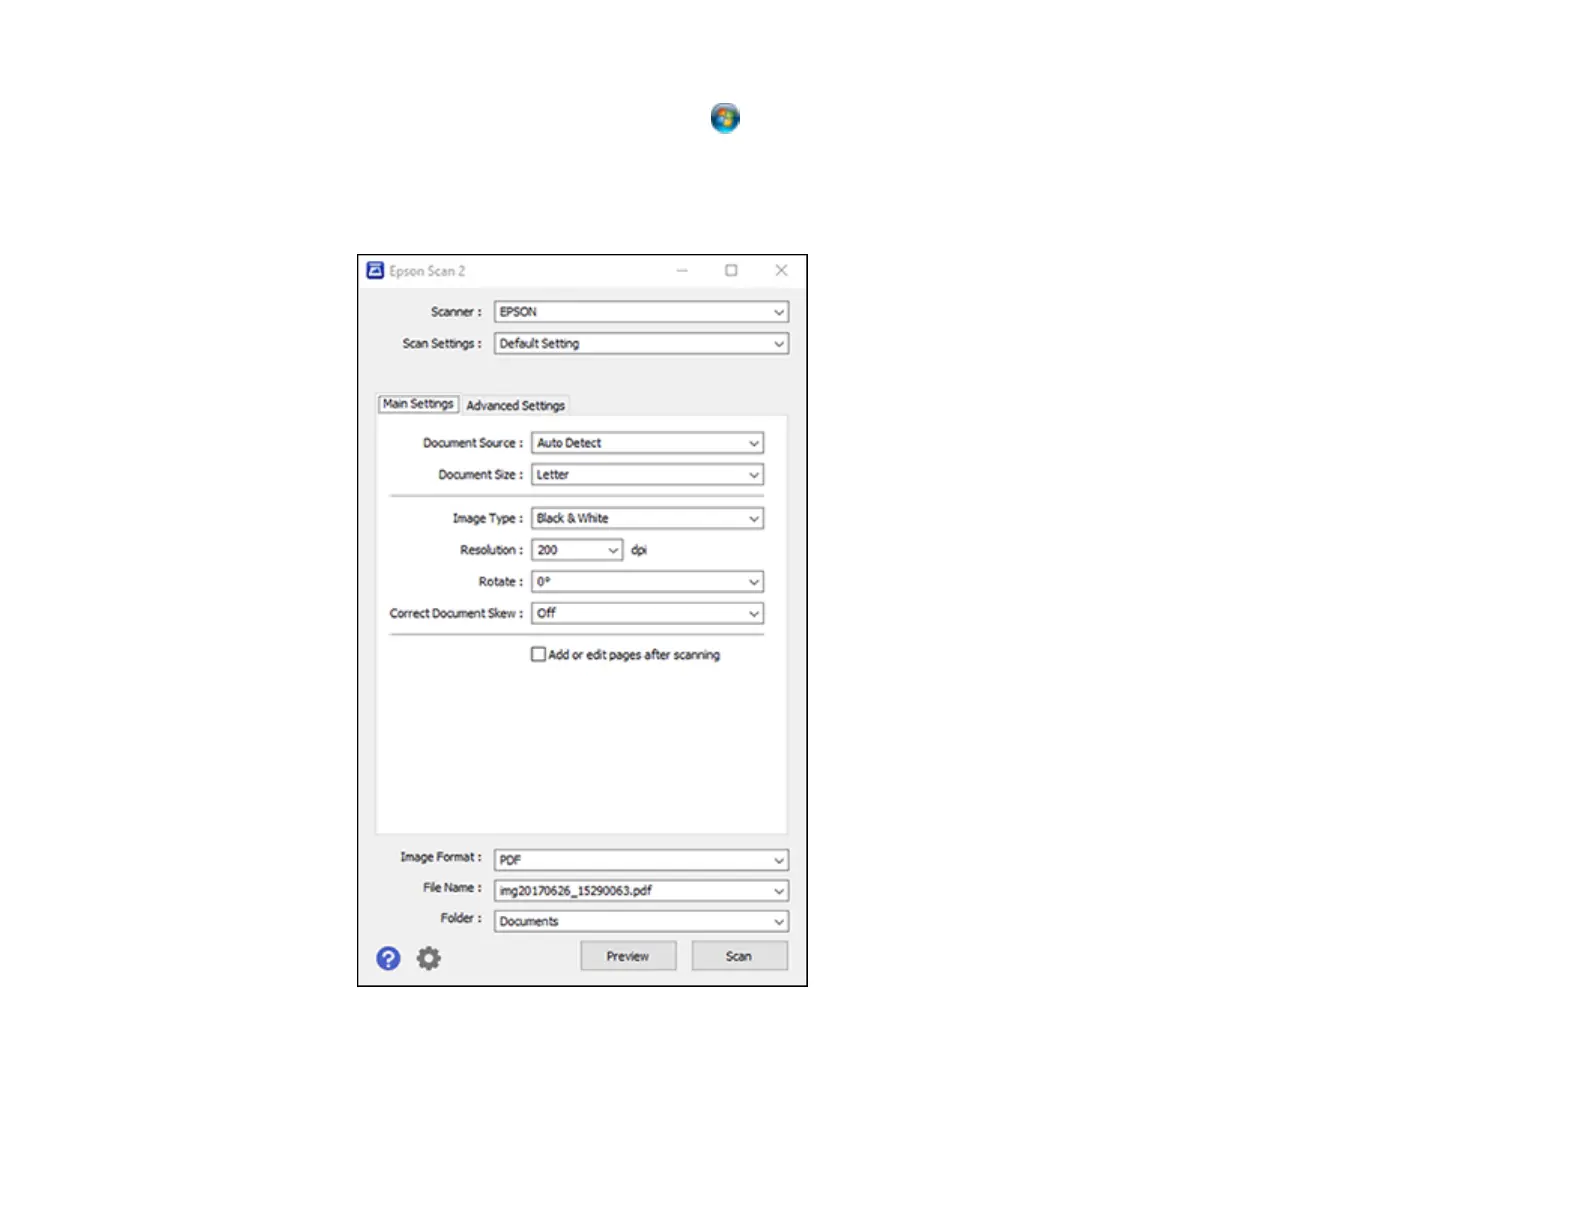The width and height of the screenshot is (1584, 1224).
Task: Open the Scanner dropdown showing EPSON
Action: point(641,312)
